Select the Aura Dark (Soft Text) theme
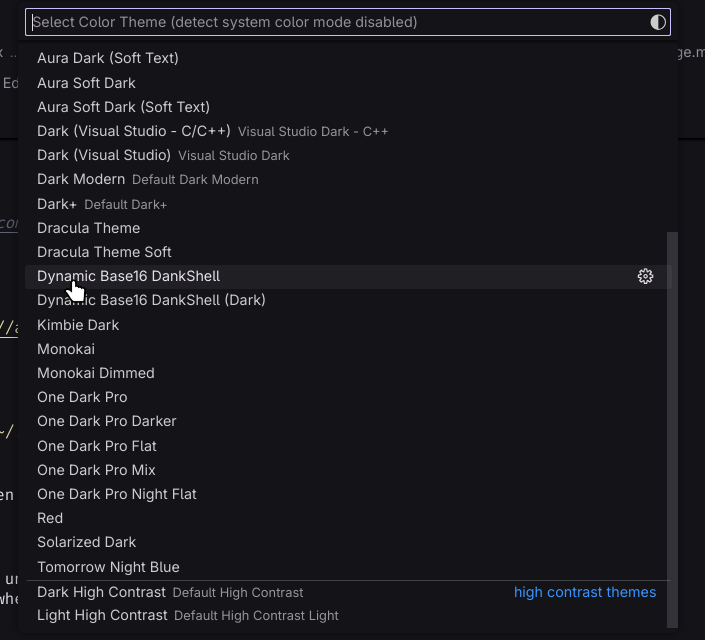705x640 pixels. pos(108,58)
